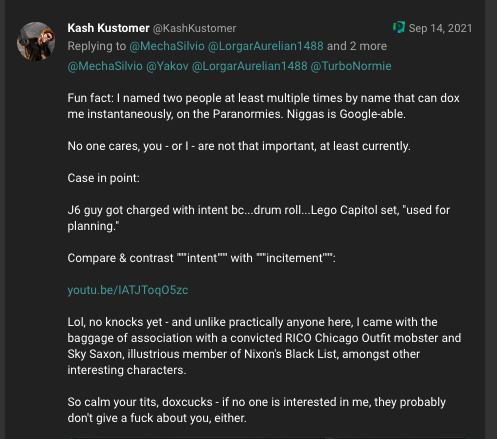The image size is (497, 439).
Task: Visit the @TurboNormie mention
Action: (351, 66)
